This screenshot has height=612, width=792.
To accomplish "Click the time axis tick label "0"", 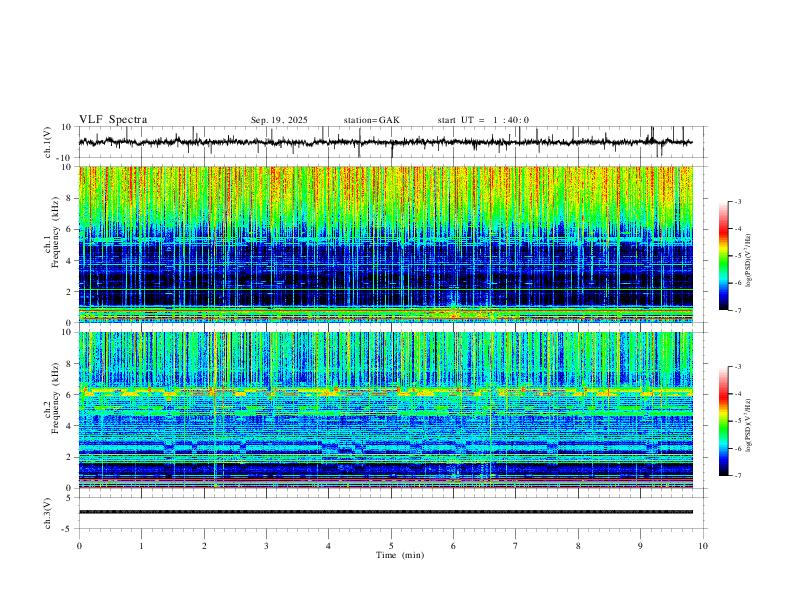I will click(x=79, y=546).
